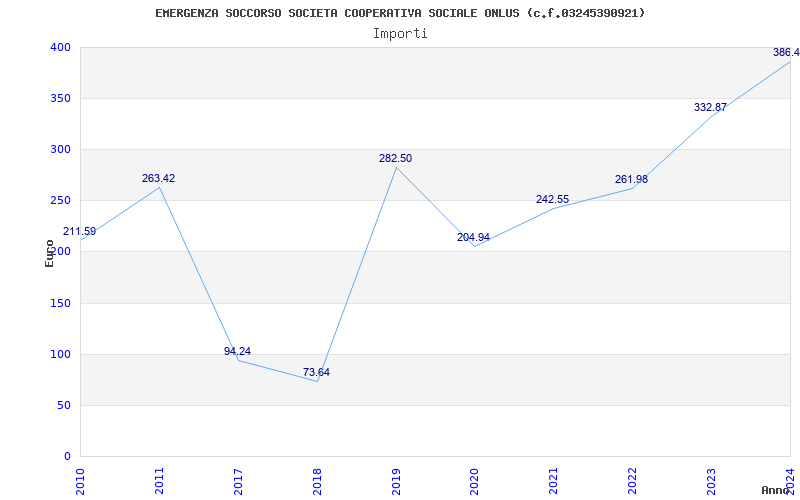Viewport: 800px width, 500px height.
Task: Click the 2019 x-axis label
Action: click(396, 481)
